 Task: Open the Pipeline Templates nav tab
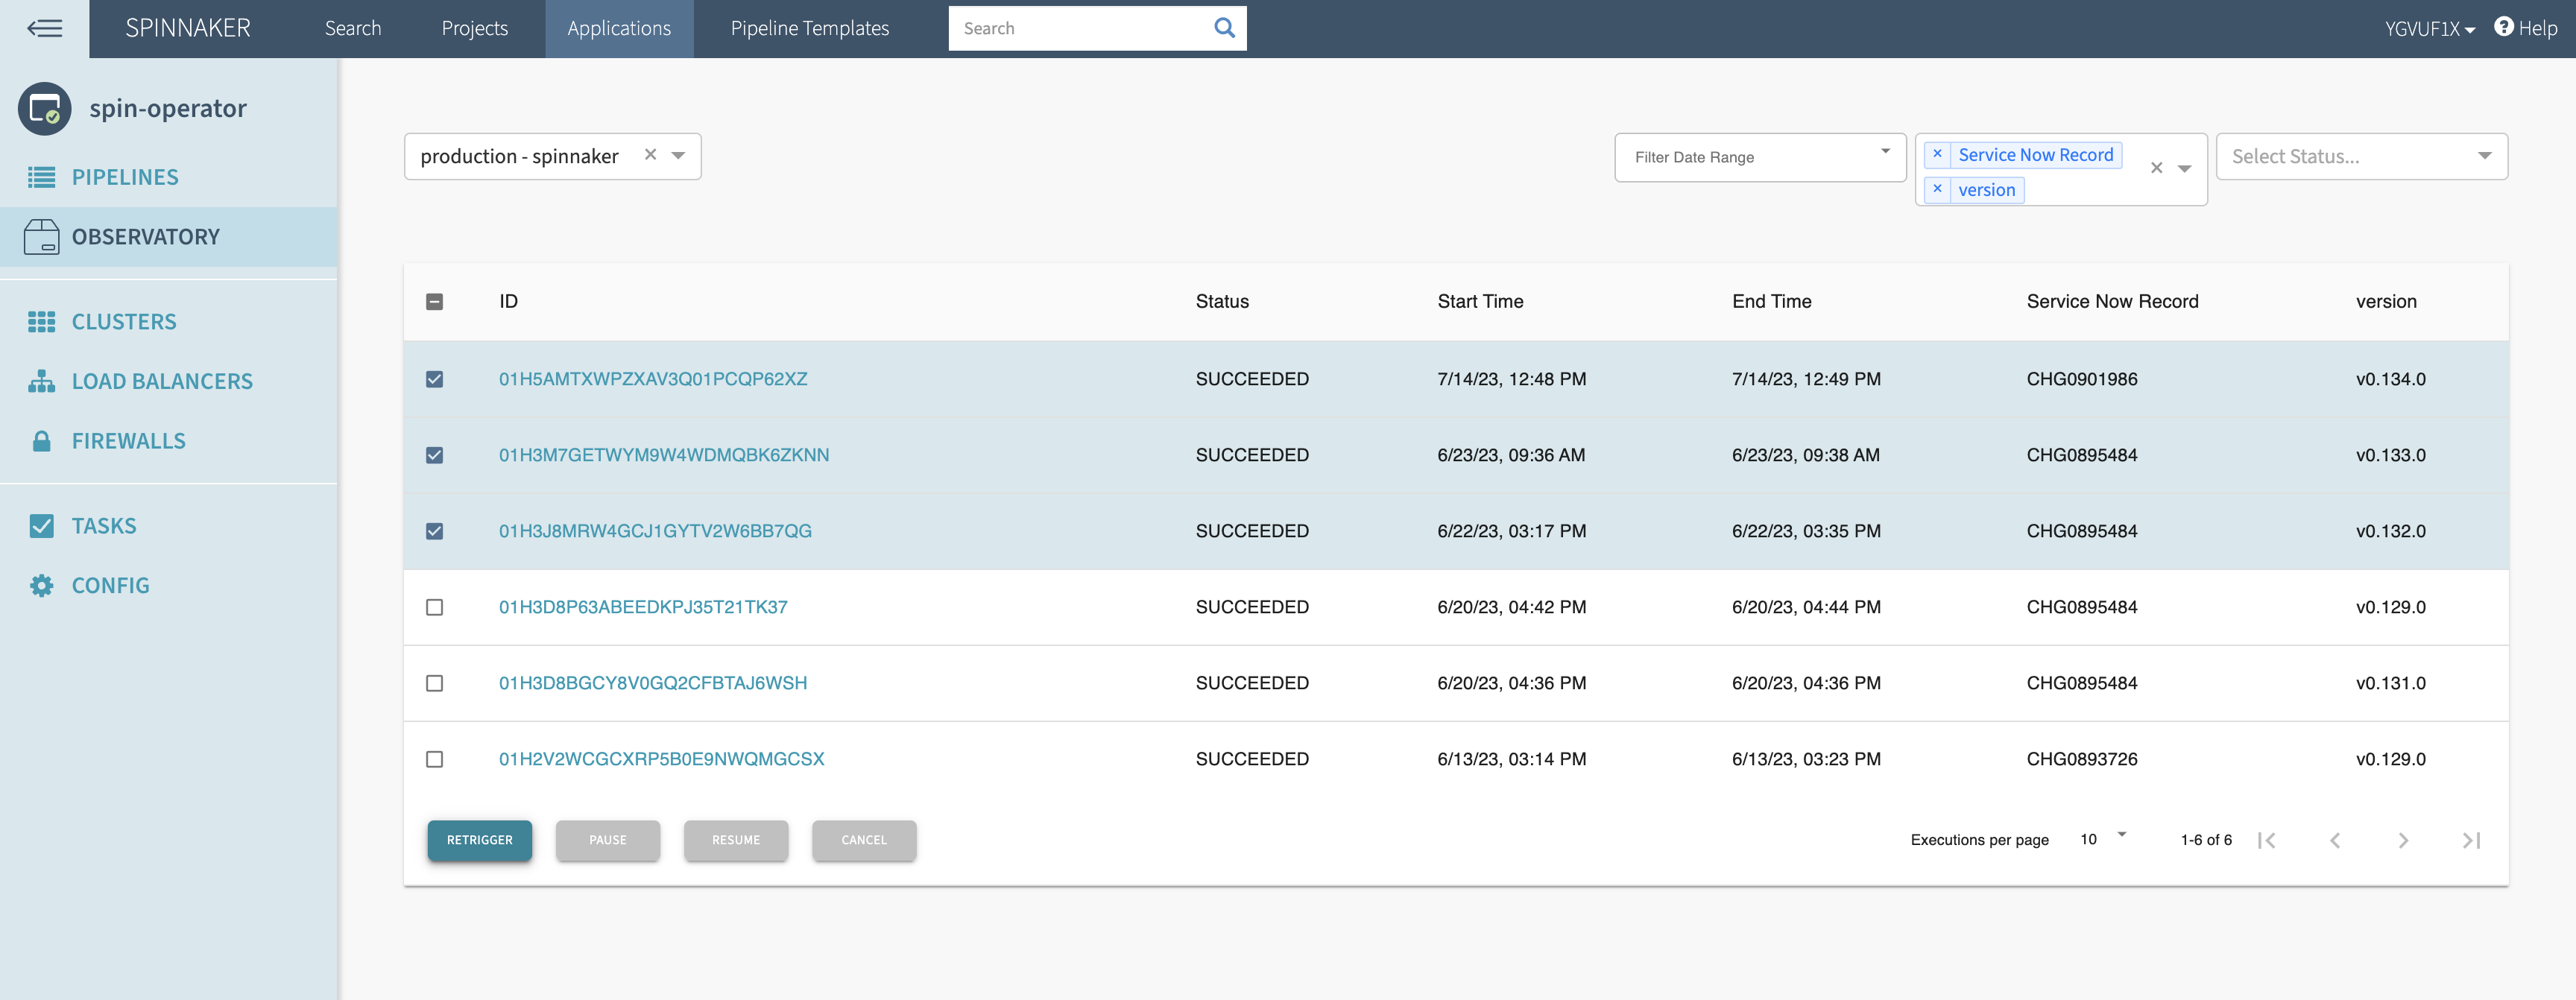point(809,28)
